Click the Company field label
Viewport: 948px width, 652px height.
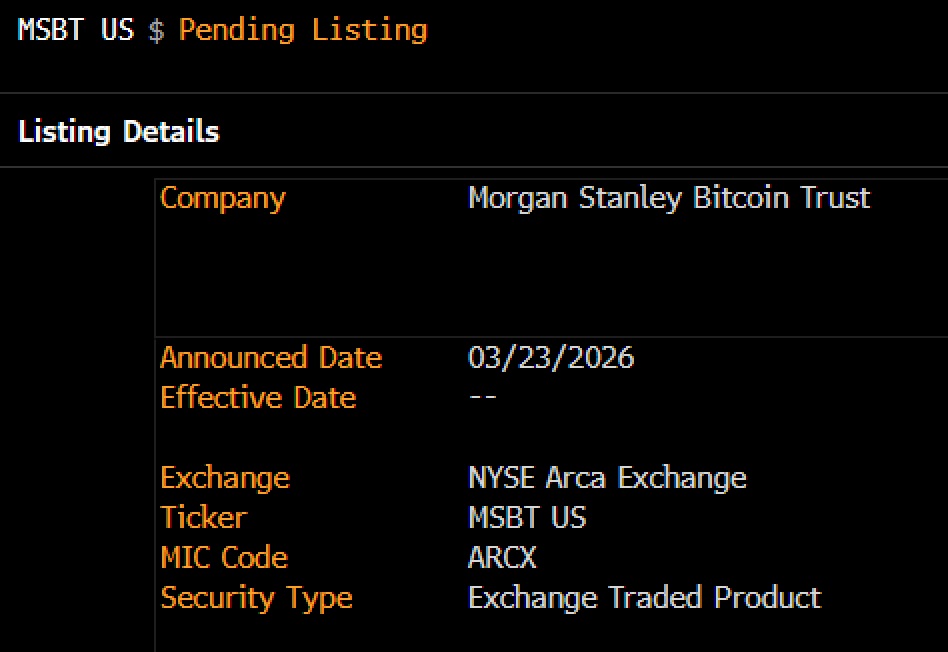222,198
